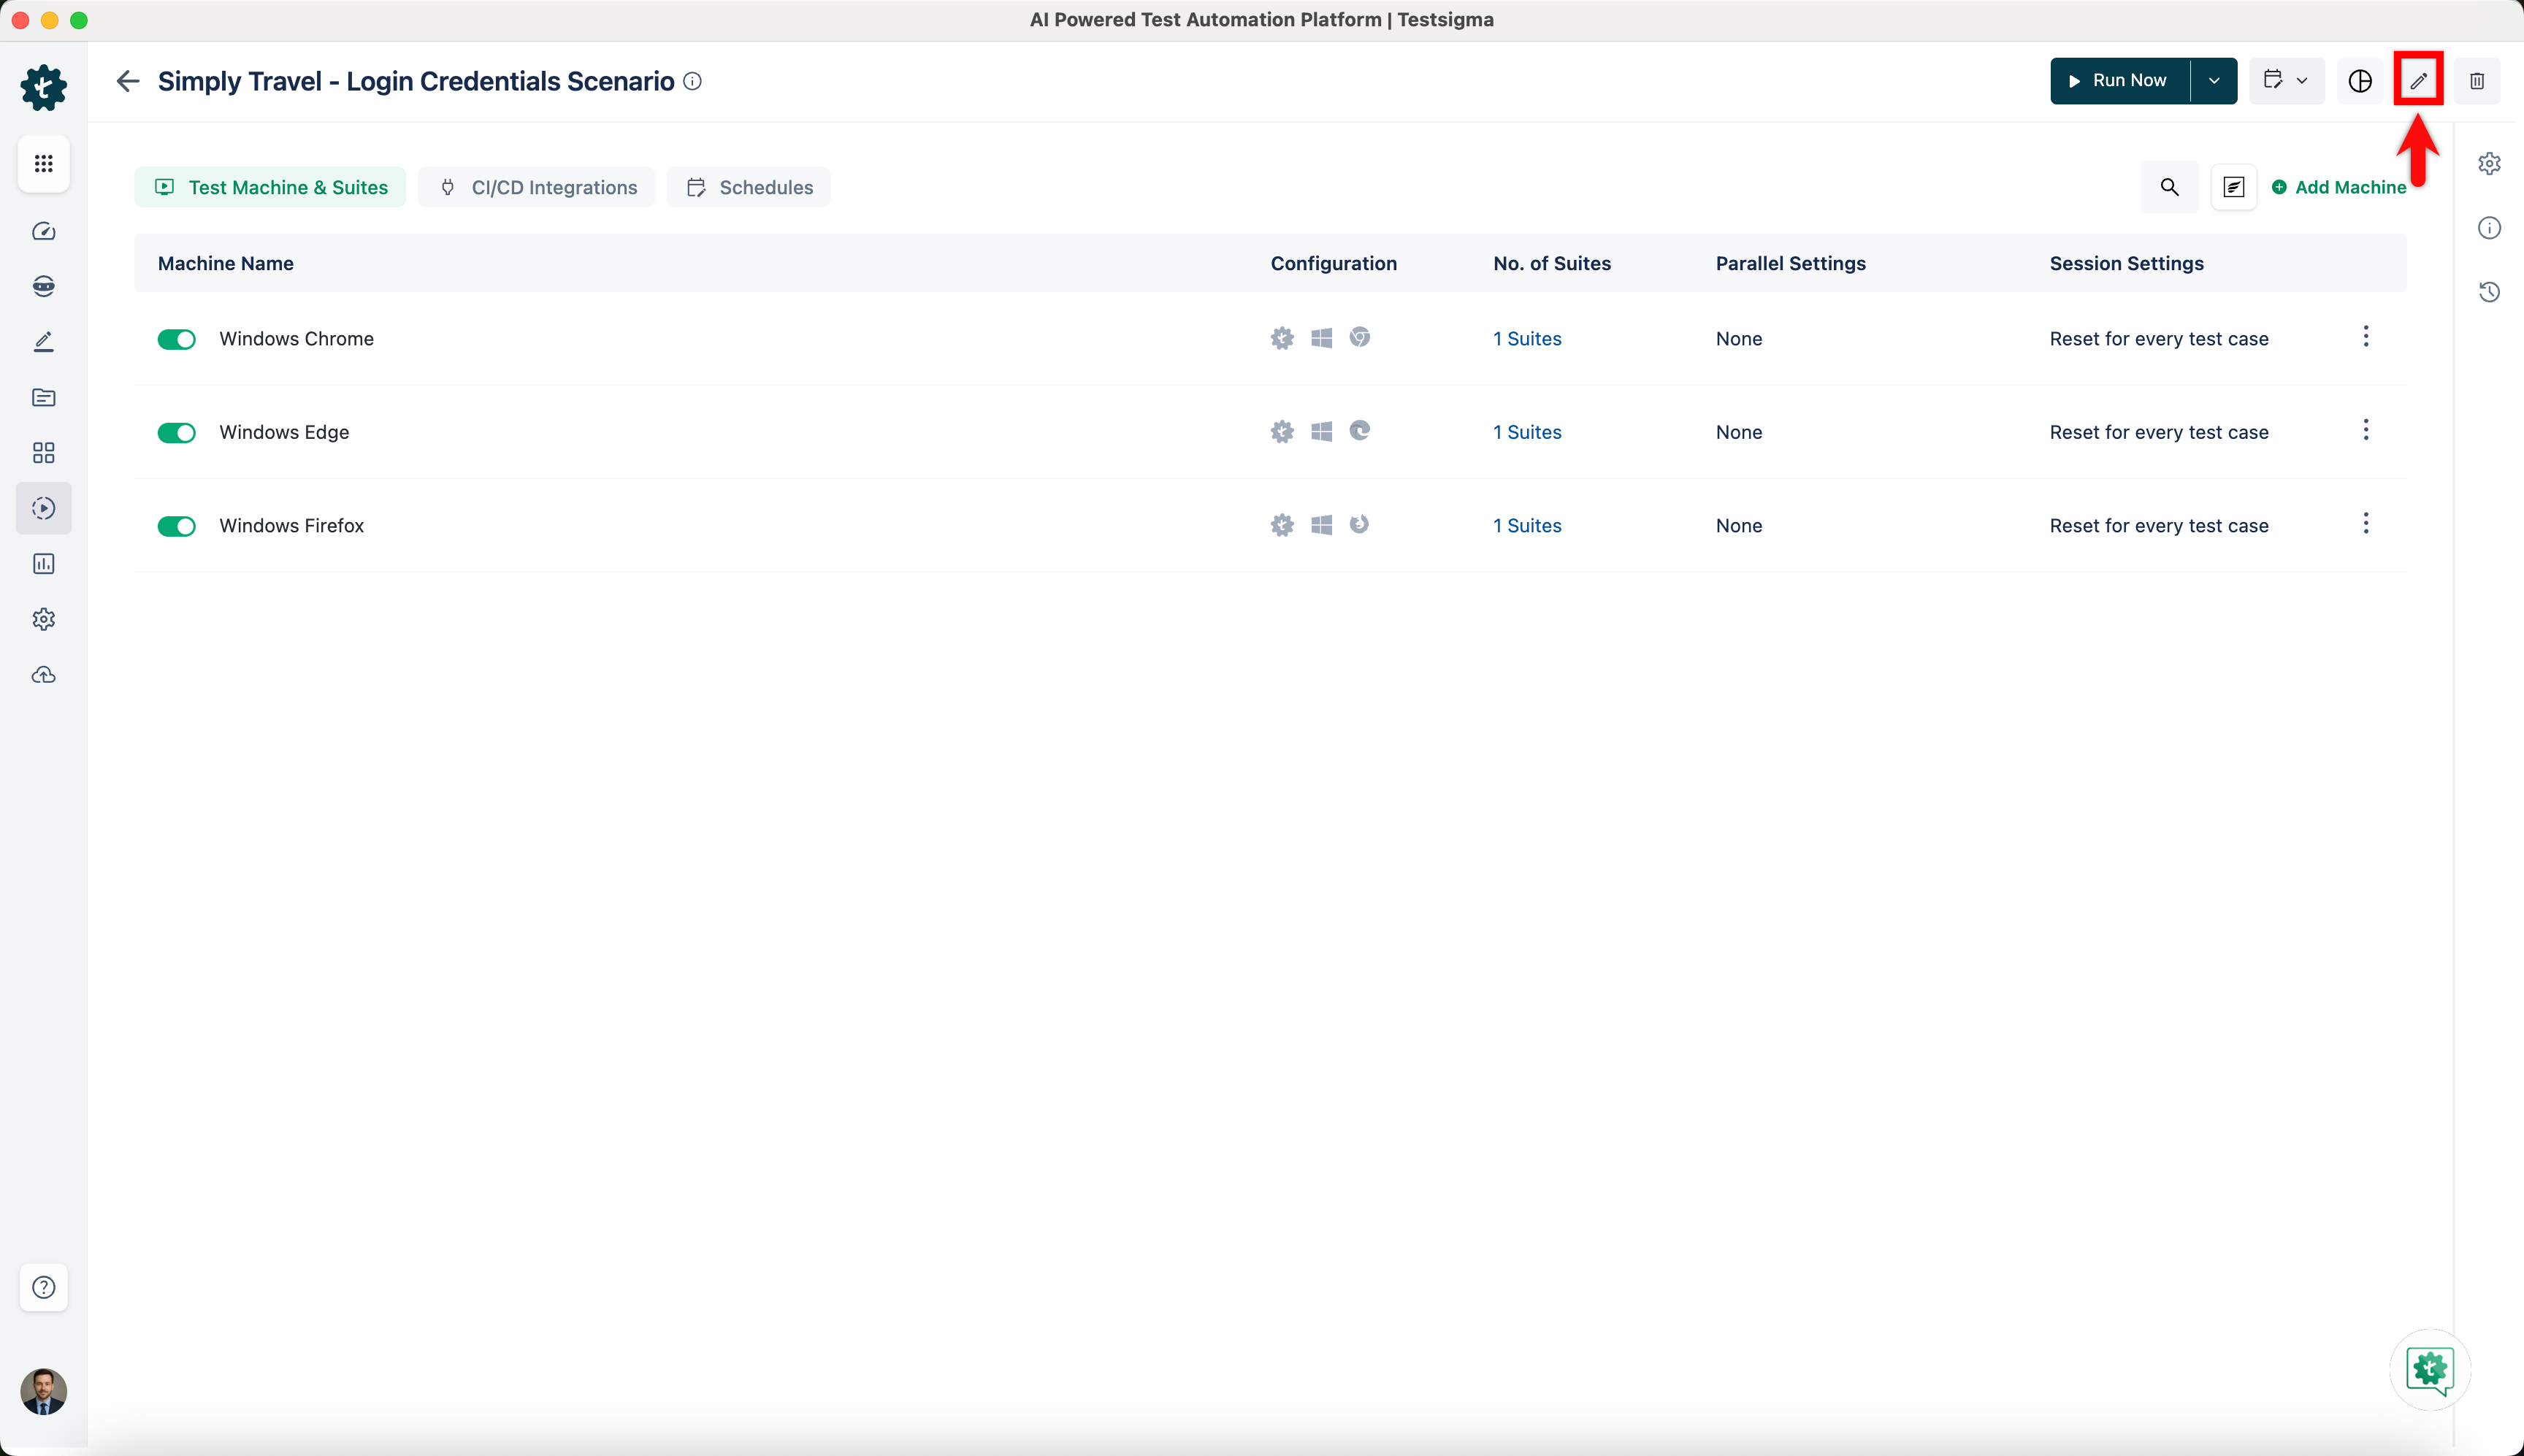
Task: Switch to CI/CD Integrations tab
Action: pos(537,187)
